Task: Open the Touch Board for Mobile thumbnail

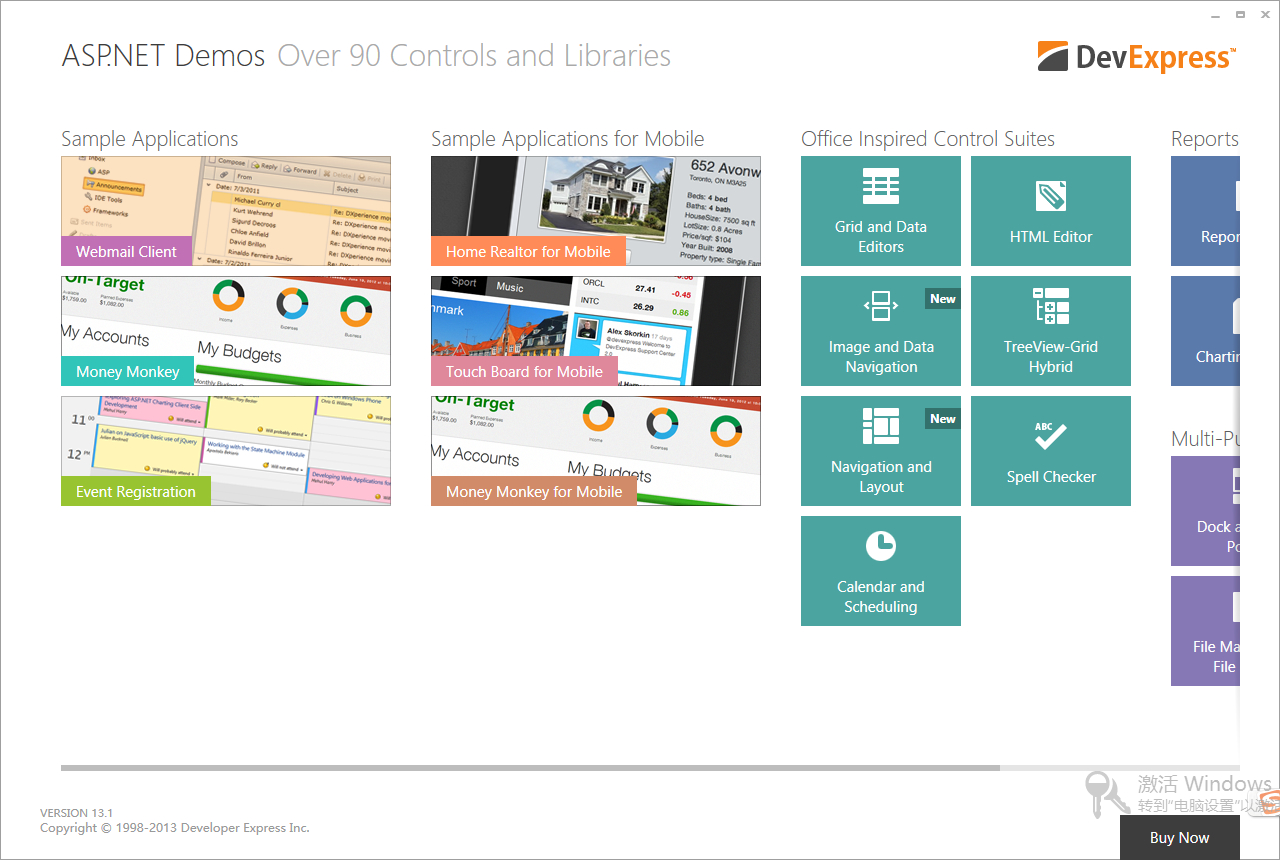Action: (x=596, y=331)
